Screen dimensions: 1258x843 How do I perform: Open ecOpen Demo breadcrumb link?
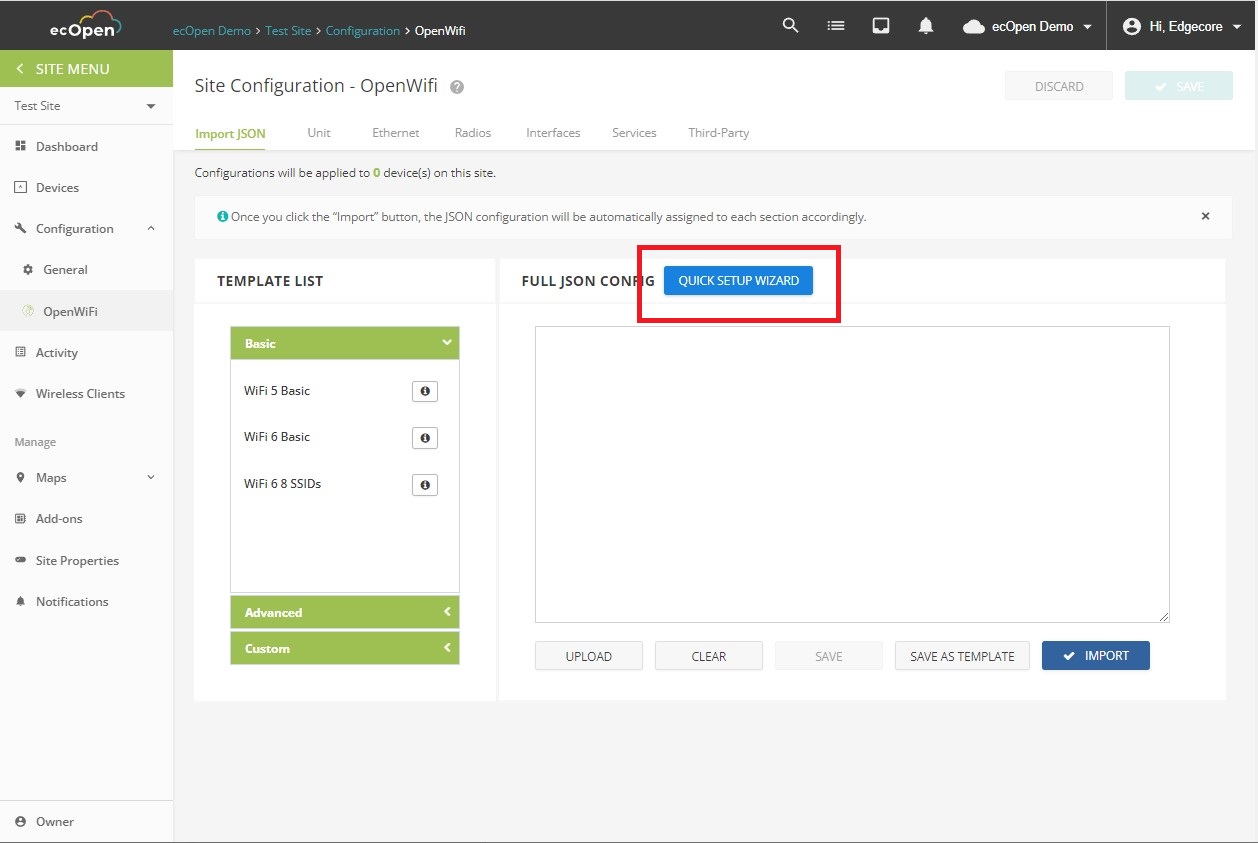coord(212,31)
